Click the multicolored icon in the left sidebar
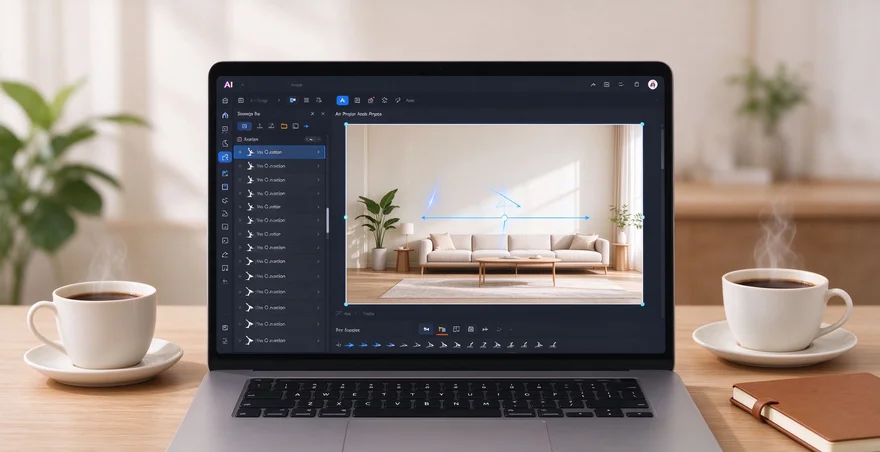Screen dimensions: 880x452 pos(225,173)
